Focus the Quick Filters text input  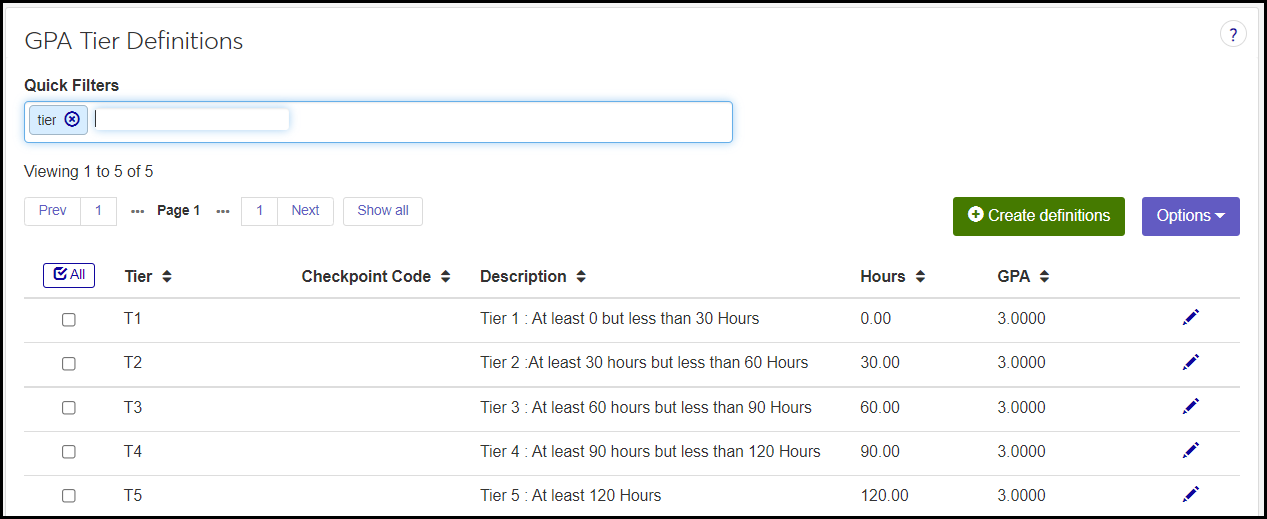click(x=192, y=120)
